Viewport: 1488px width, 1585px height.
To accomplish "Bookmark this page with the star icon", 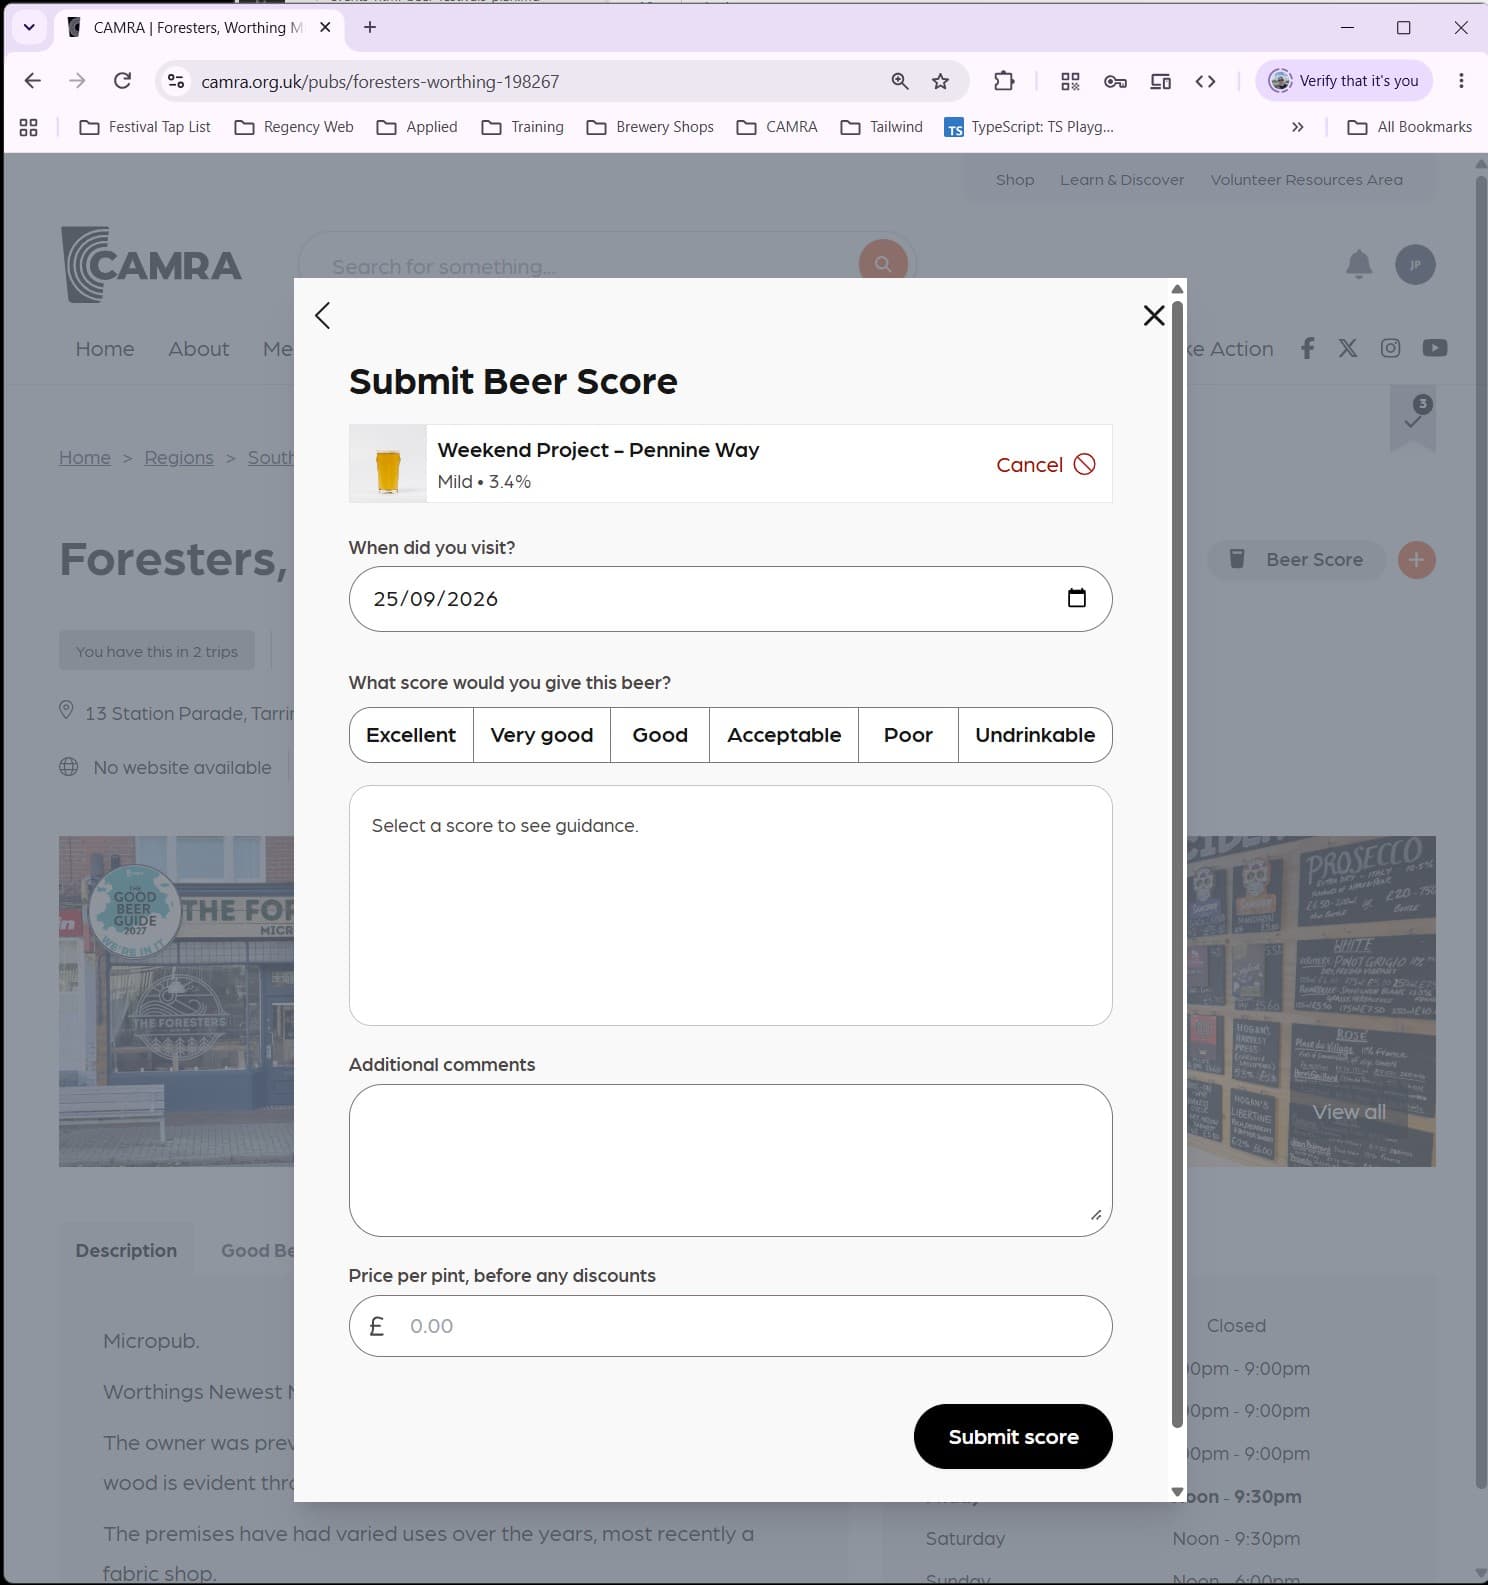I will pyautogui.click(x=940, y=81).
